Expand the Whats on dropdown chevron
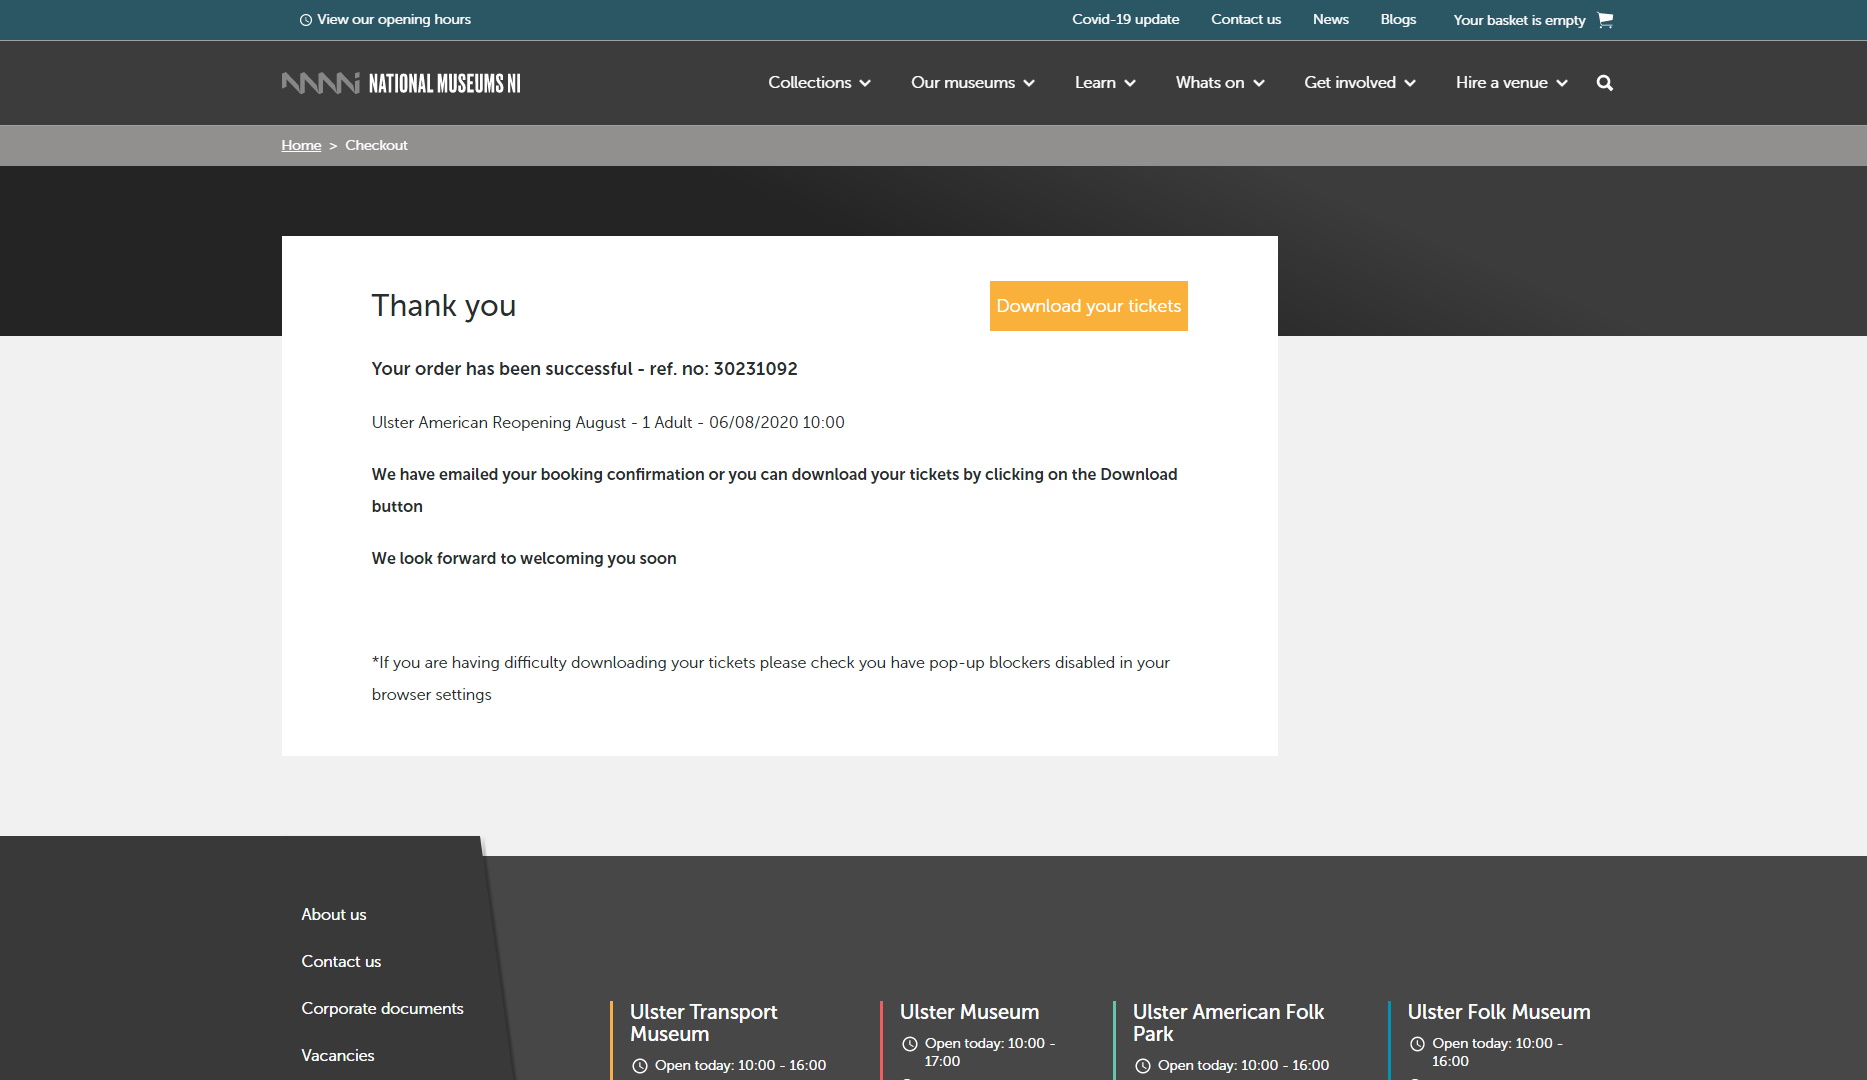This screenshot has height=1080, width=1867. (1259, 83)
